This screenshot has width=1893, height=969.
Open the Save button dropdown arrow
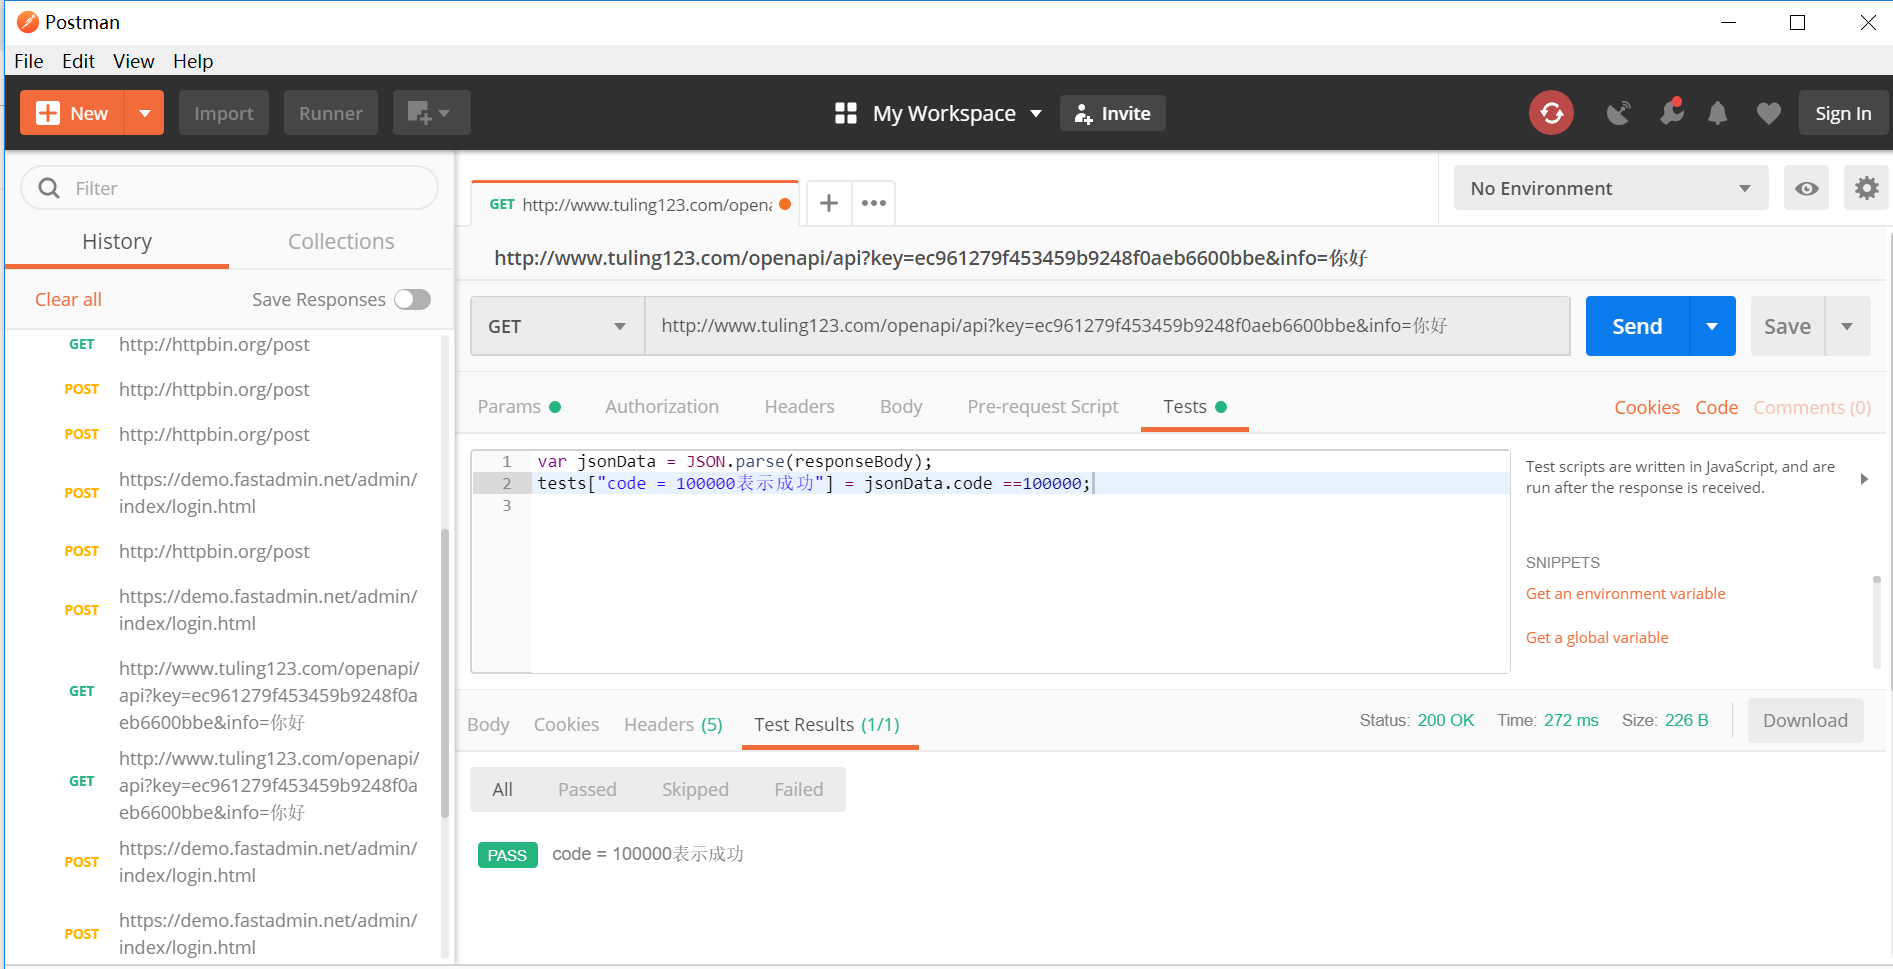click(x=1847, y=326)
